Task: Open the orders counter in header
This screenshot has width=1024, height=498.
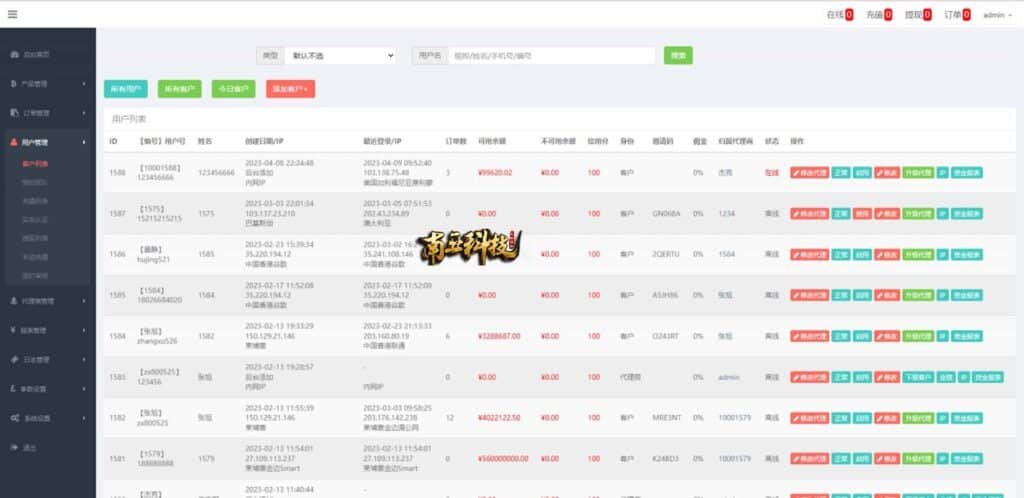Action: click(957, 14)
